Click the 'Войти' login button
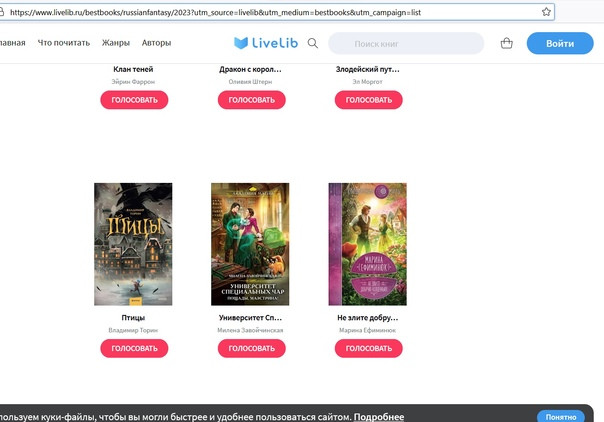 (x=560, y=44)
